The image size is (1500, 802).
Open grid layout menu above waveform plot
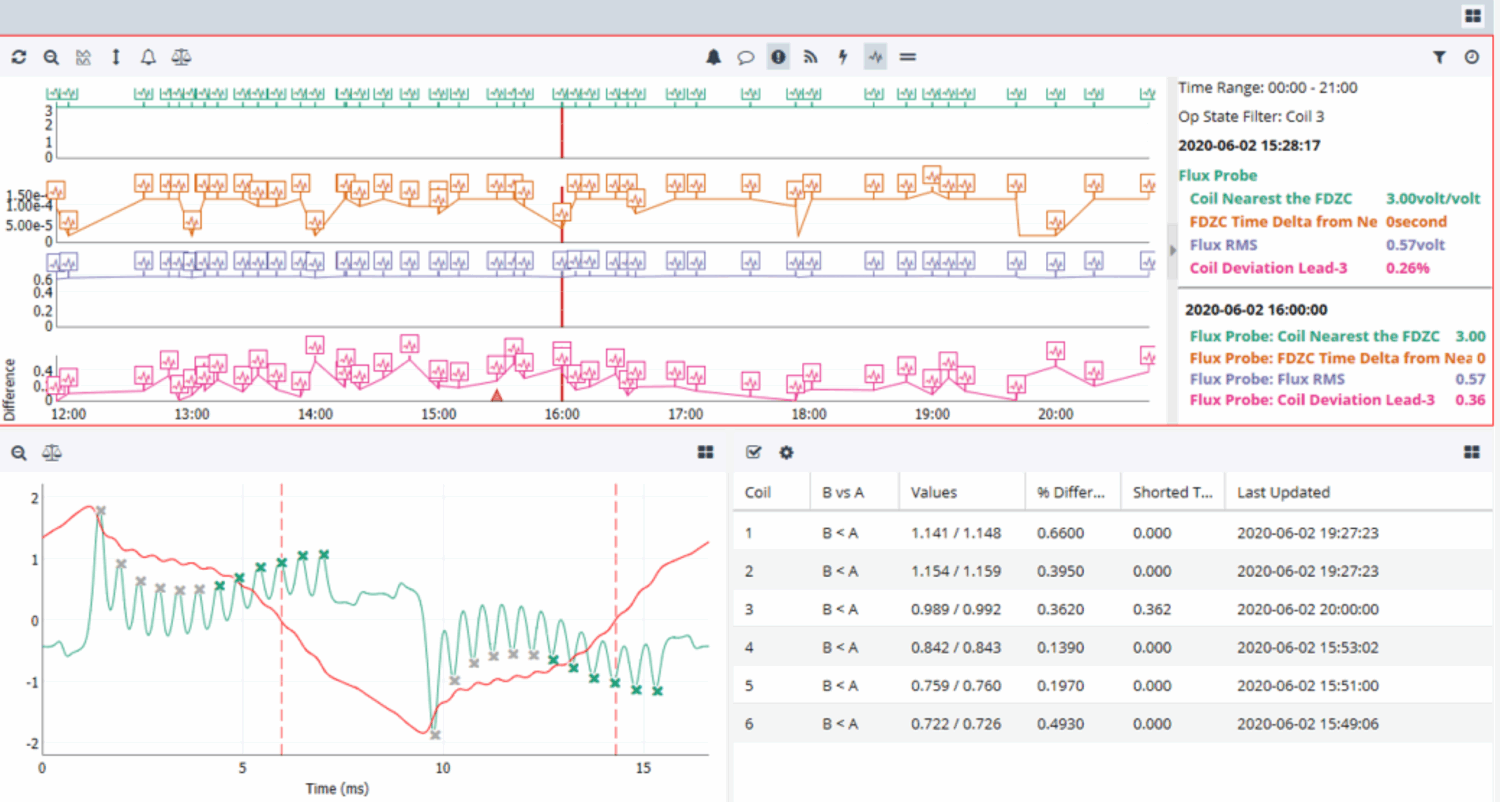pos(706,453)
